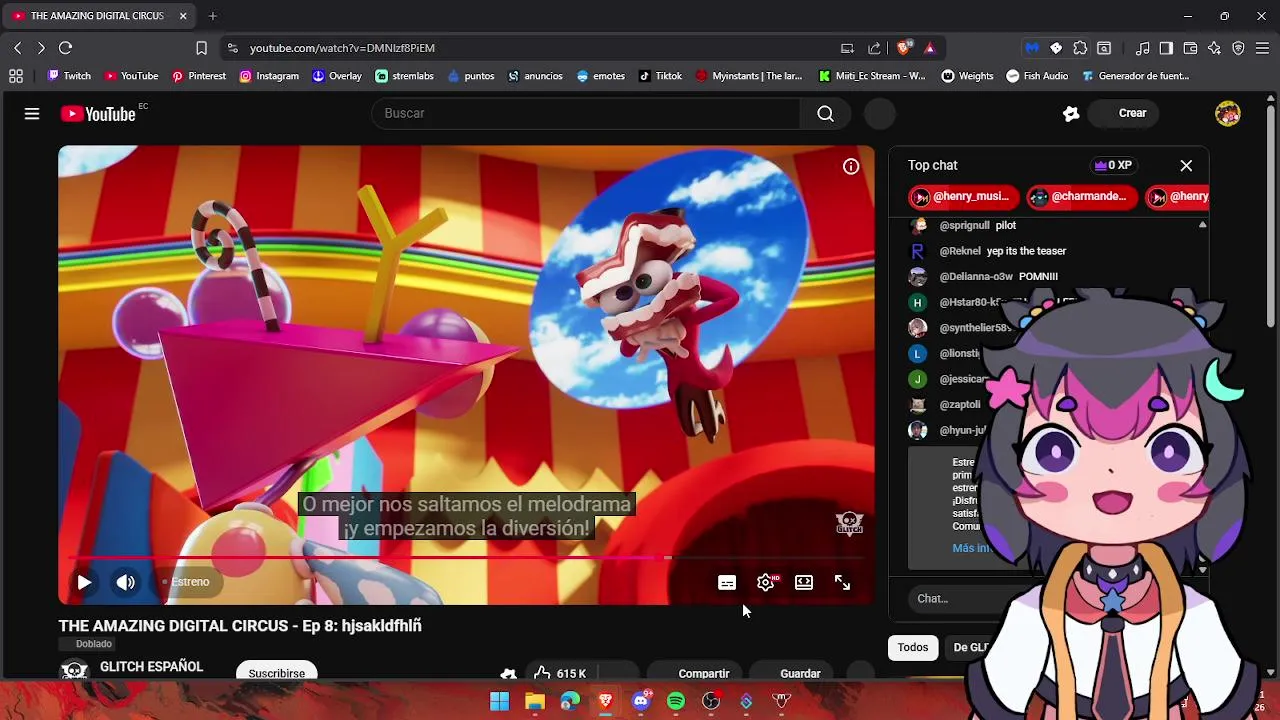
Task: Open the Pinterest bookmark
Action: coord(199,76)
